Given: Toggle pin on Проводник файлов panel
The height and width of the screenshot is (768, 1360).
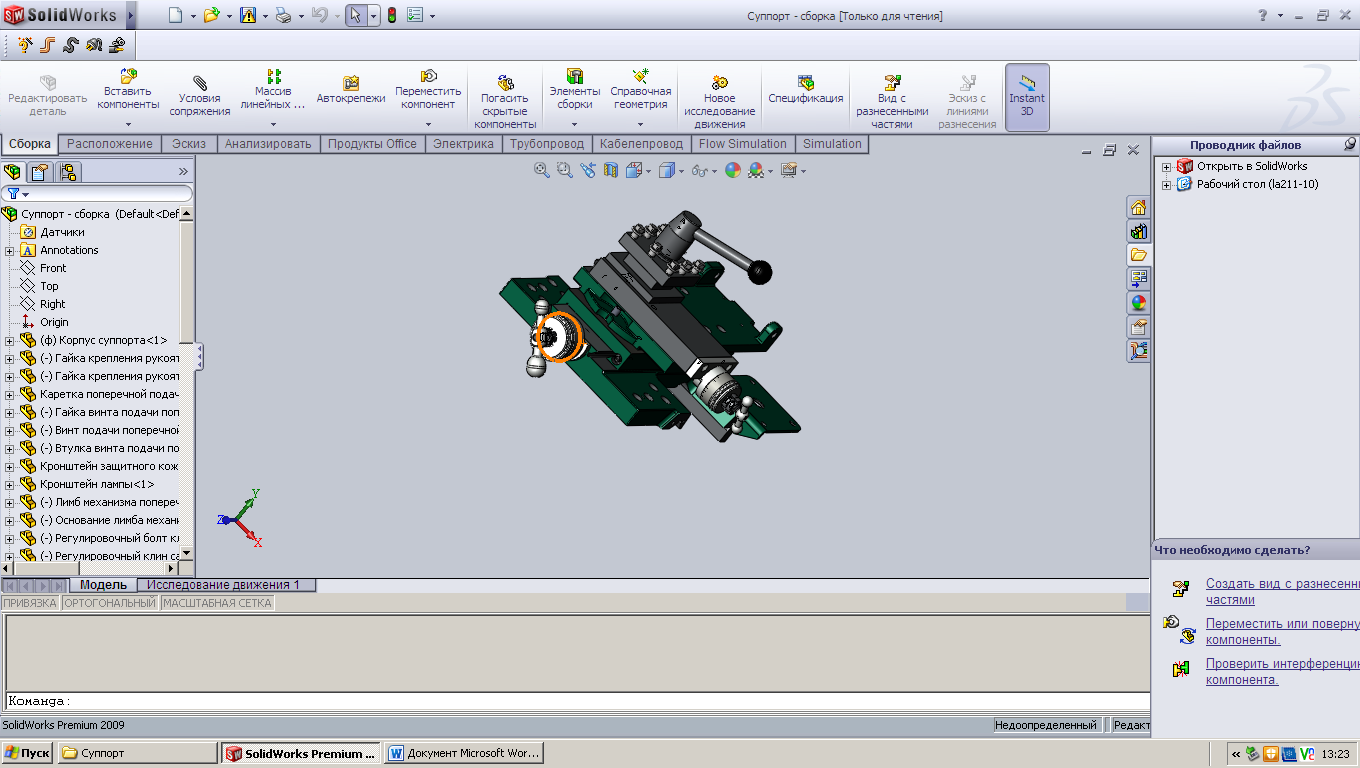Looking at the screenshot, I should [1350, 145].
